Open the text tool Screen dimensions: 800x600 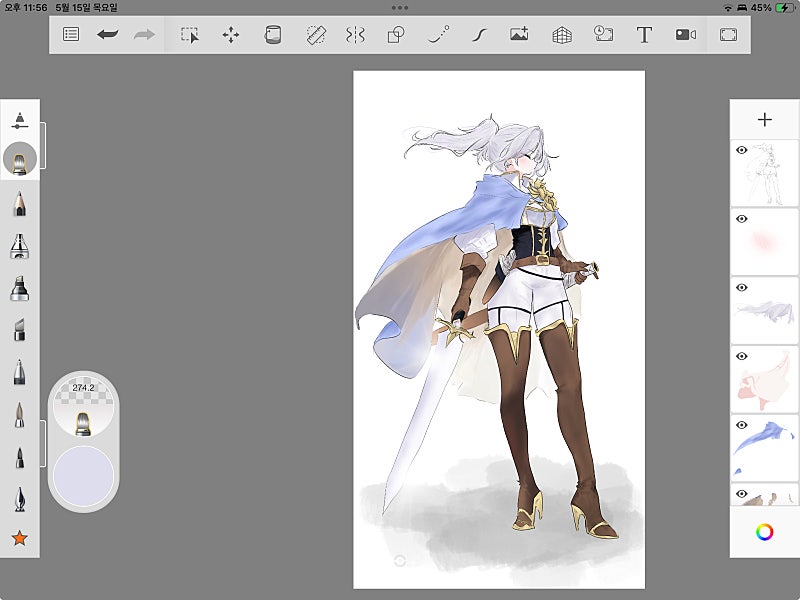pyautogui.click(x=645, y=34)
